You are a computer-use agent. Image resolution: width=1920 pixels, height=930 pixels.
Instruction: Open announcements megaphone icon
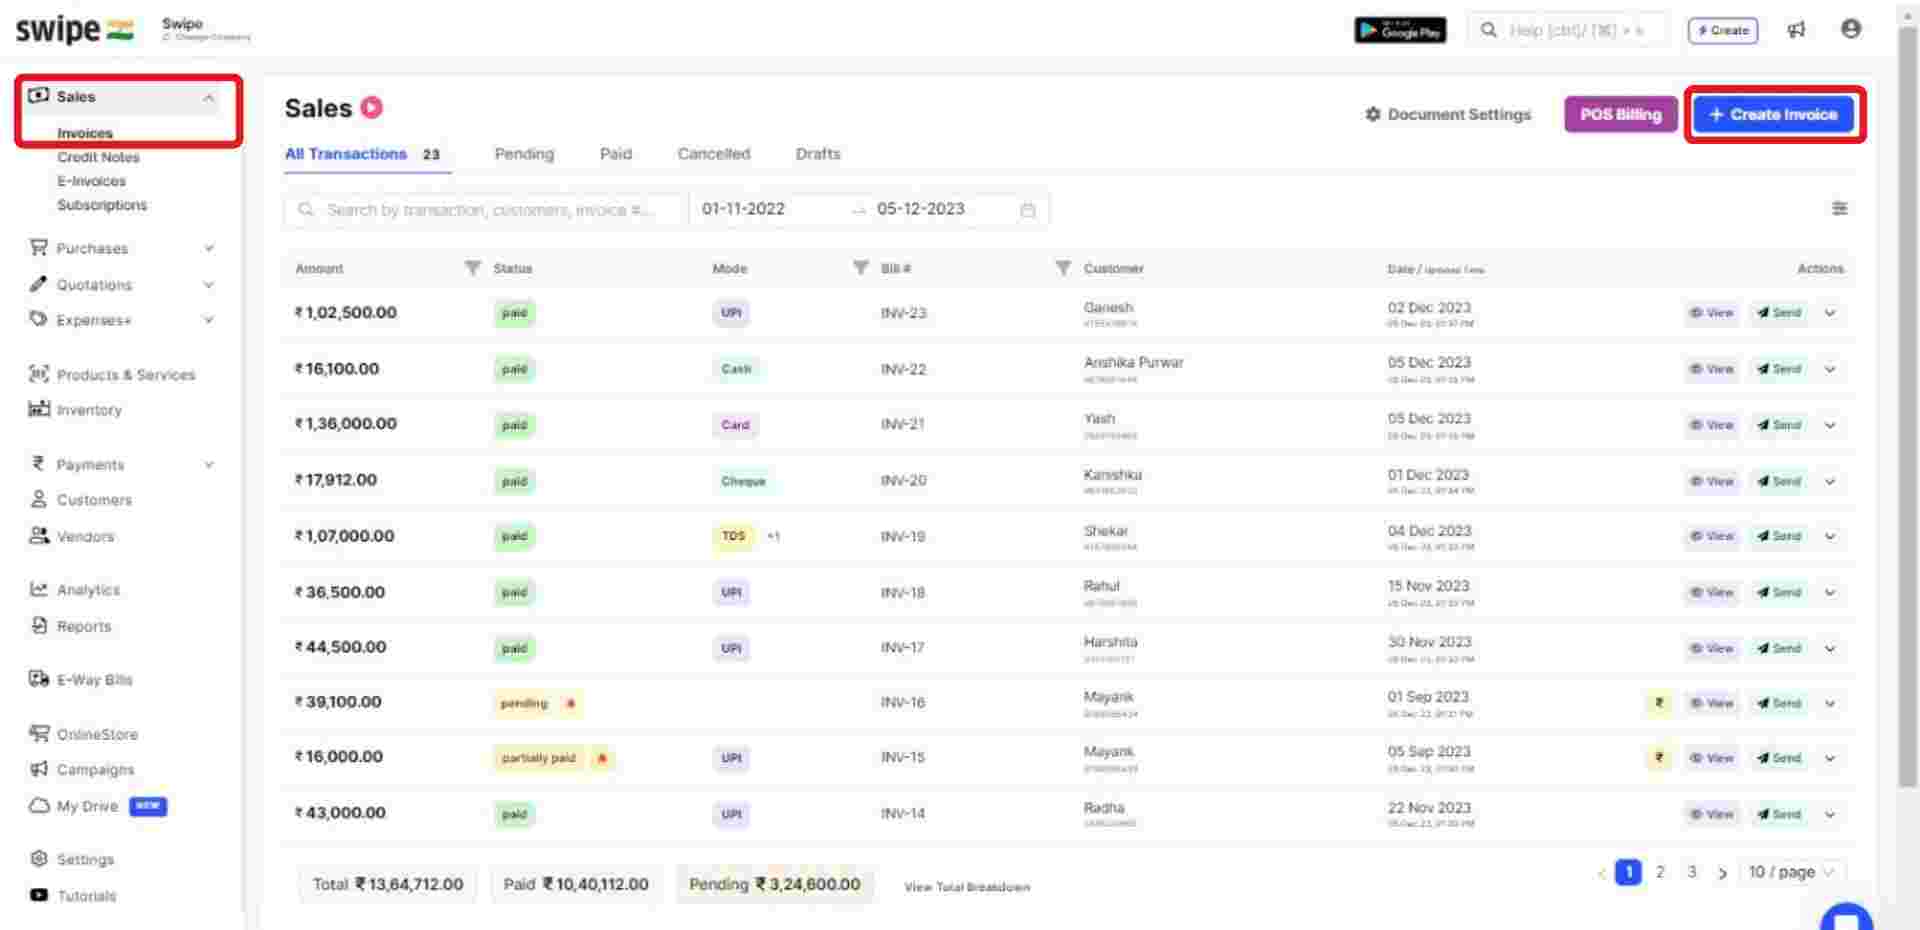pos(1797,30)
